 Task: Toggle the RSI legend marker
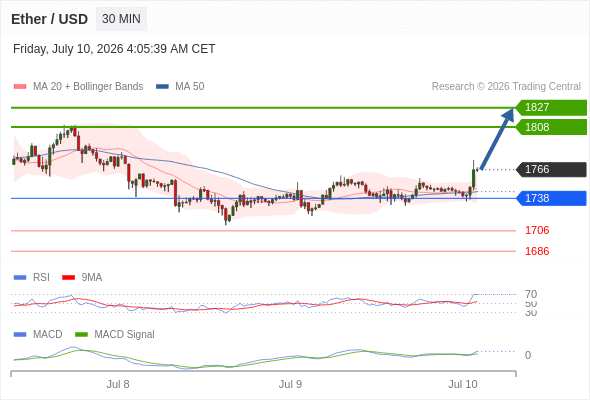[x=20, y=278]
